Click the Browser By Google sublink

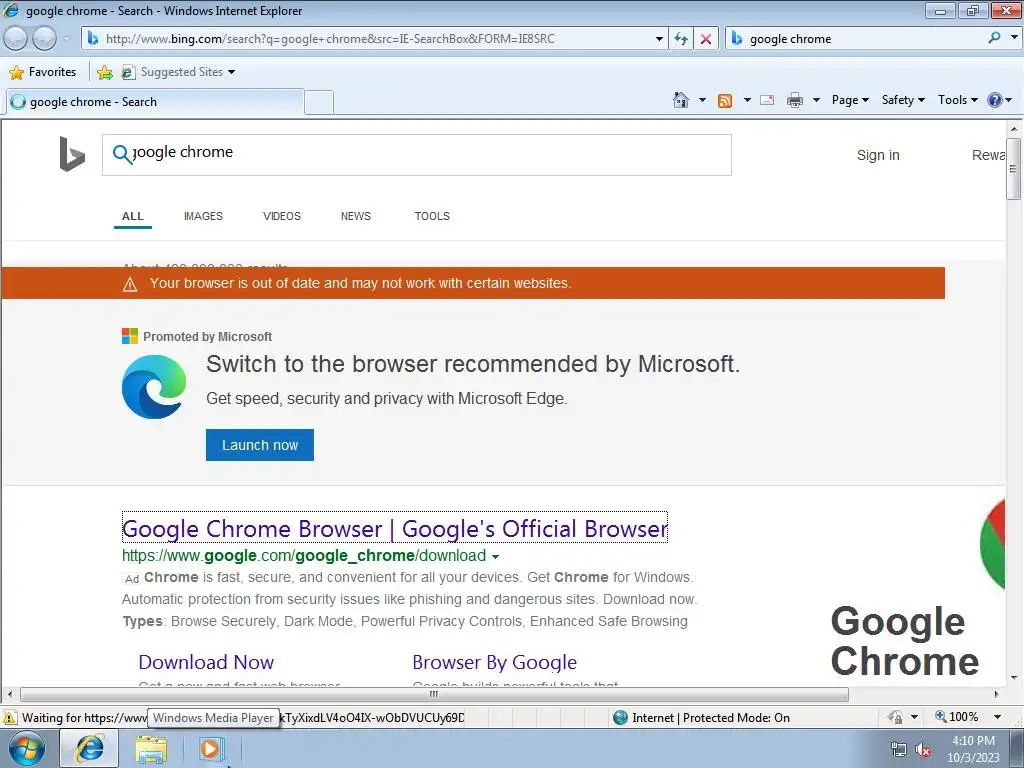coord(494,662)
